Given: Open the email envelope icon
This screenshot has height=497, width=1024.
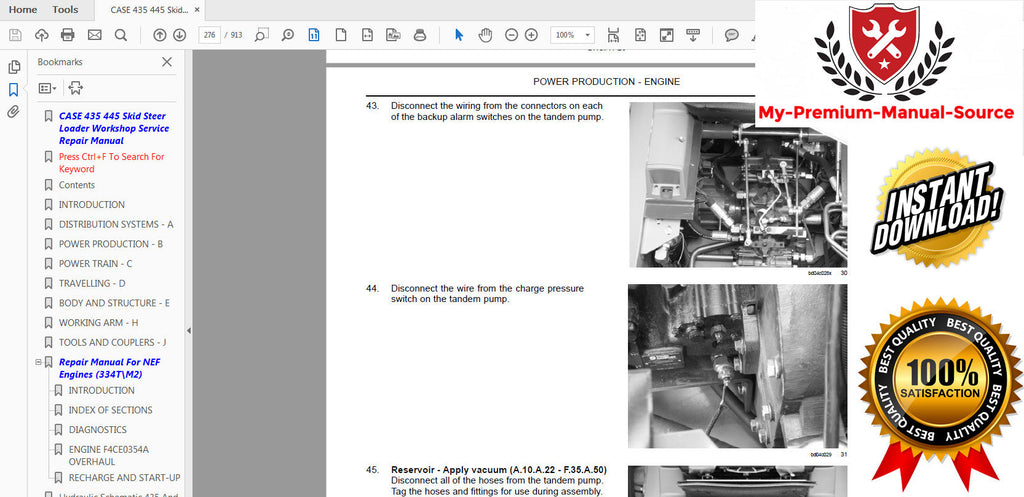Looking at the screenshot, I should (x=95, y=35).
